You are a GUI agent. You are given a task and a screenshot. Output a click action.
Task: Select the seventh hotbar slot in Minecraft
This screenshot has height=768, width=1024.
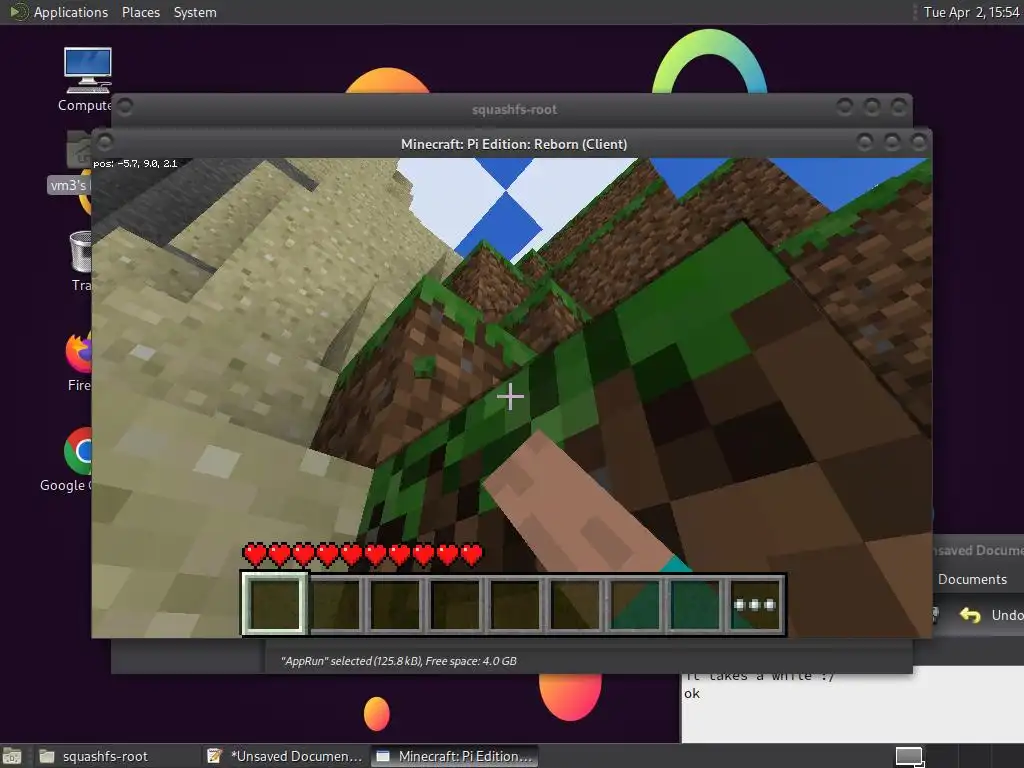635,604
